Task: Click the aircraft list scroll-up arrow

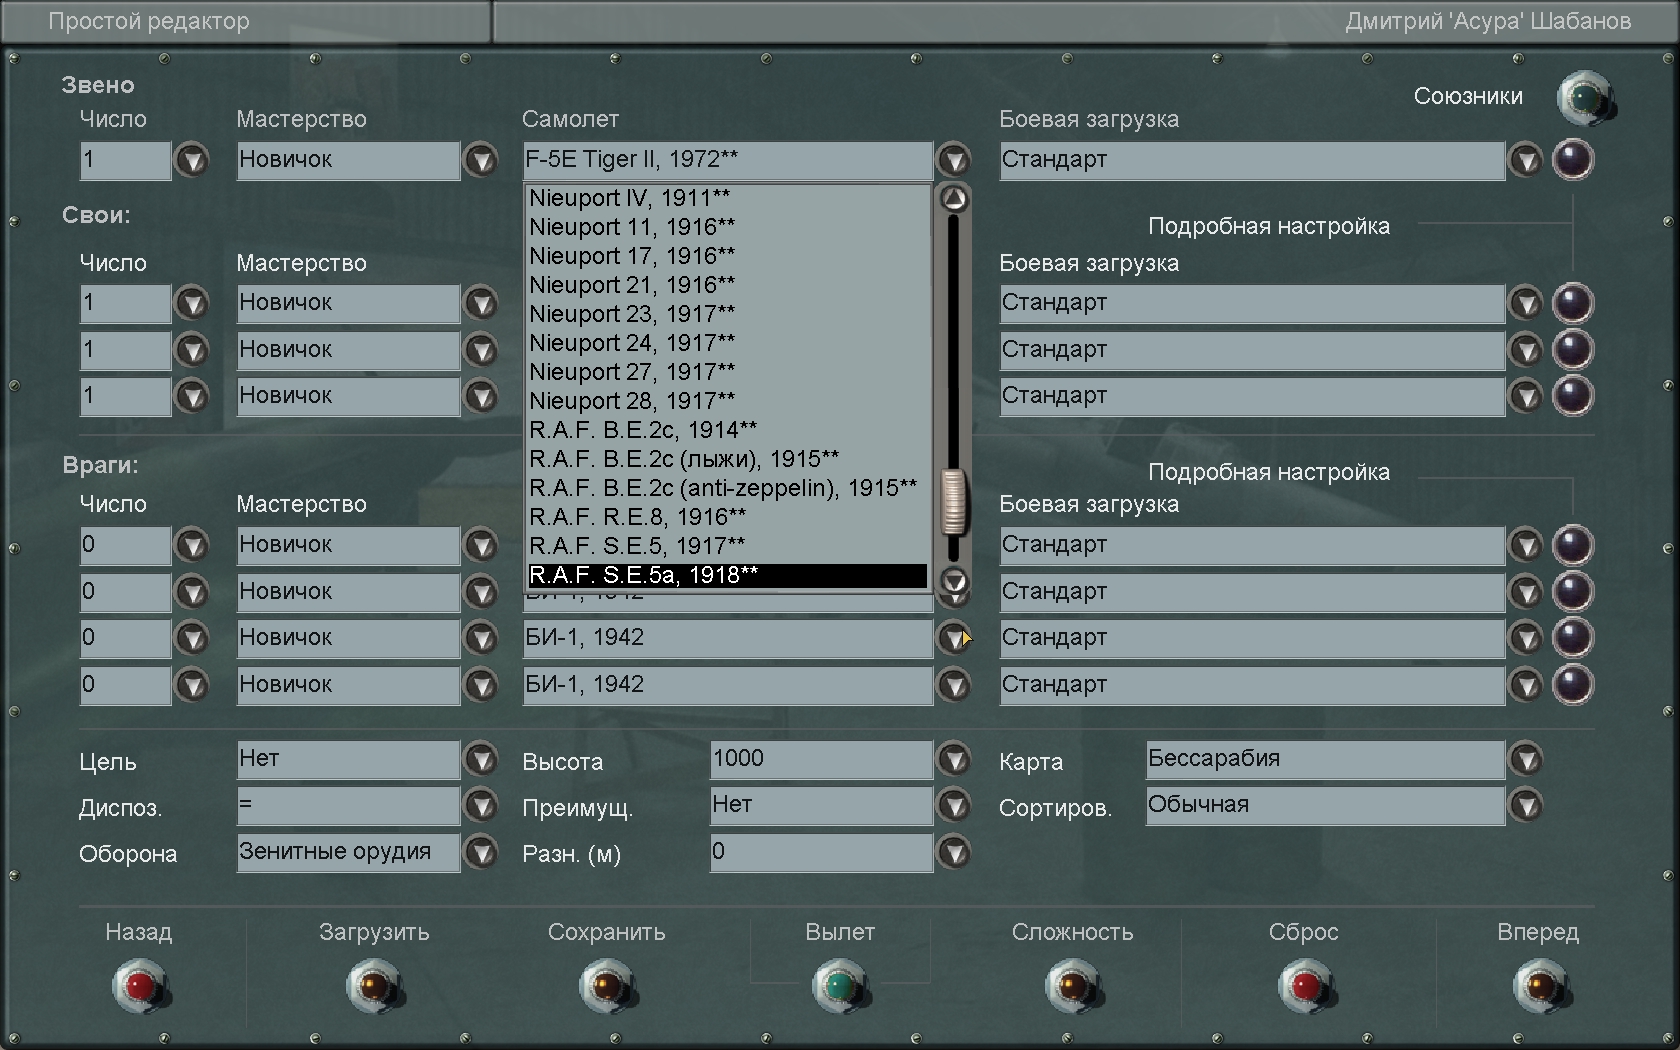Action: click(x=954, y=199)
